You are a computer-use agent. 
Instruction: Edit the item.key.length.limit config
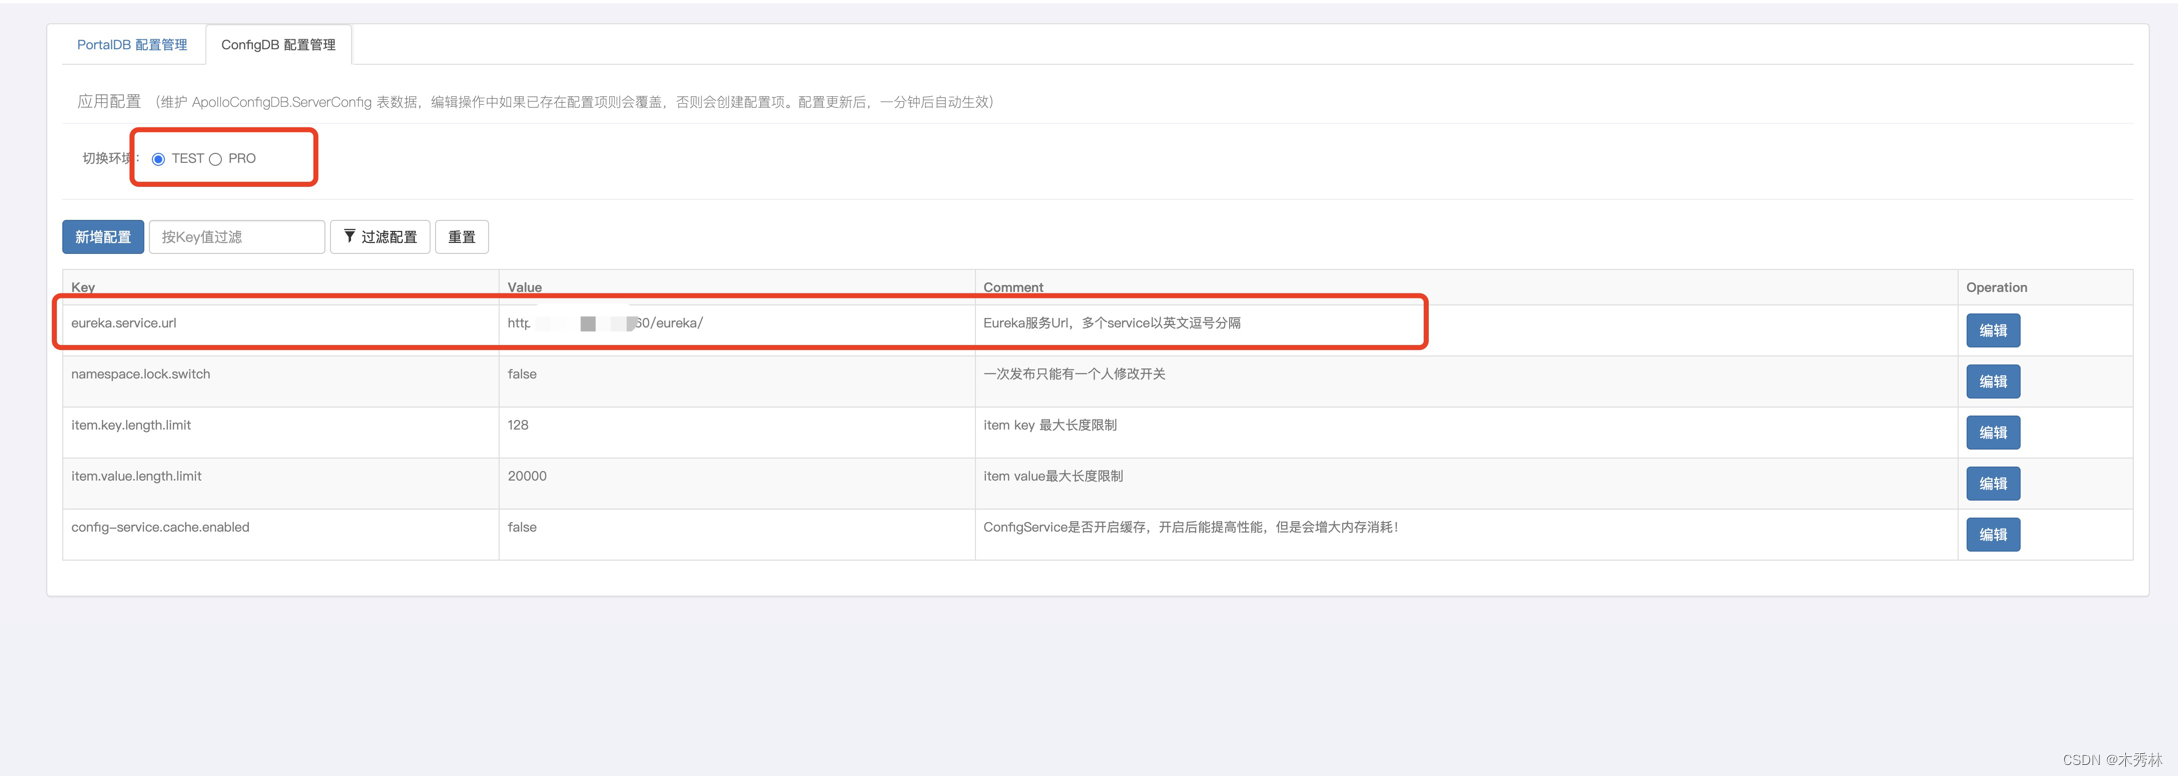point(1993,432)
